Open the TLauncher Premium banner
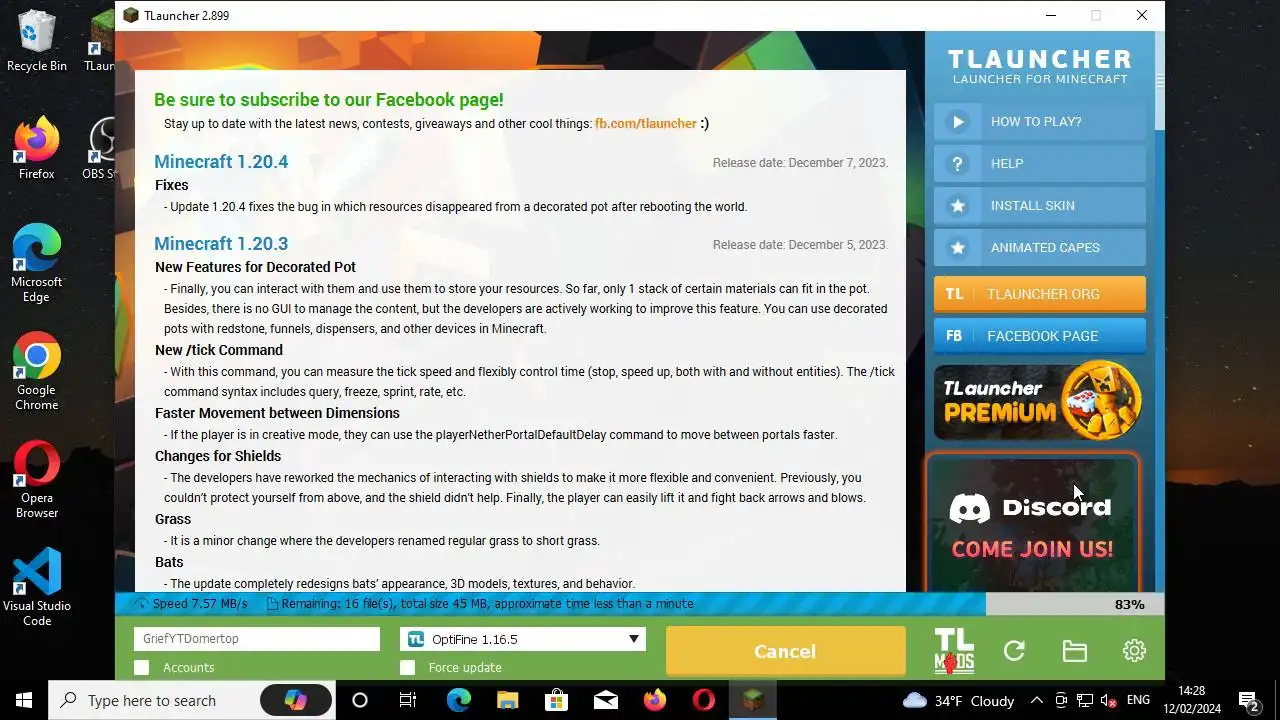 tap(1040, 401)
